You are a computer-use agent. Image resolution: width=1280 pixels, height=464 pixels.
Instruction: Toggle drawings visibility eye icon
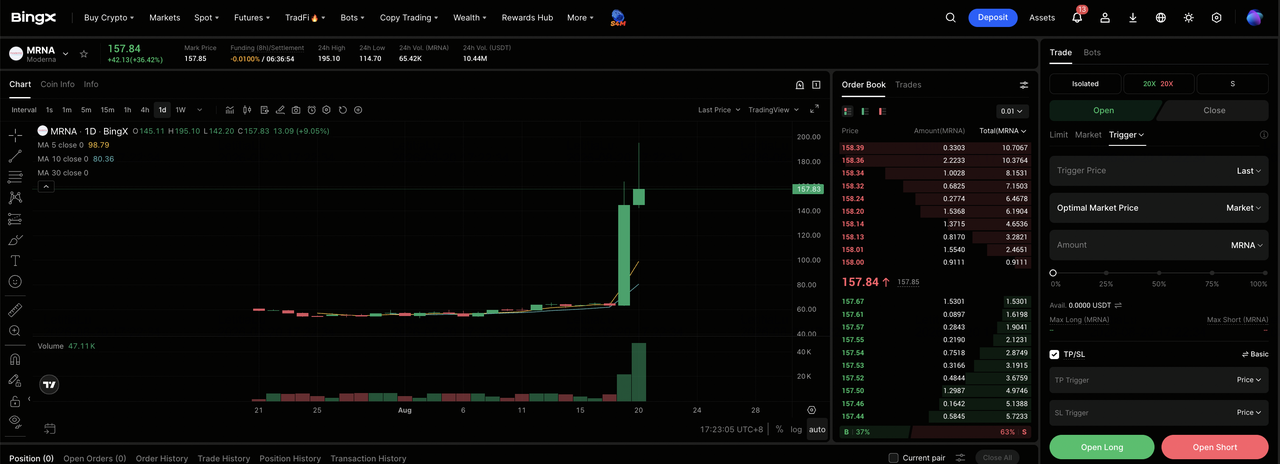(x=15, y=422)
